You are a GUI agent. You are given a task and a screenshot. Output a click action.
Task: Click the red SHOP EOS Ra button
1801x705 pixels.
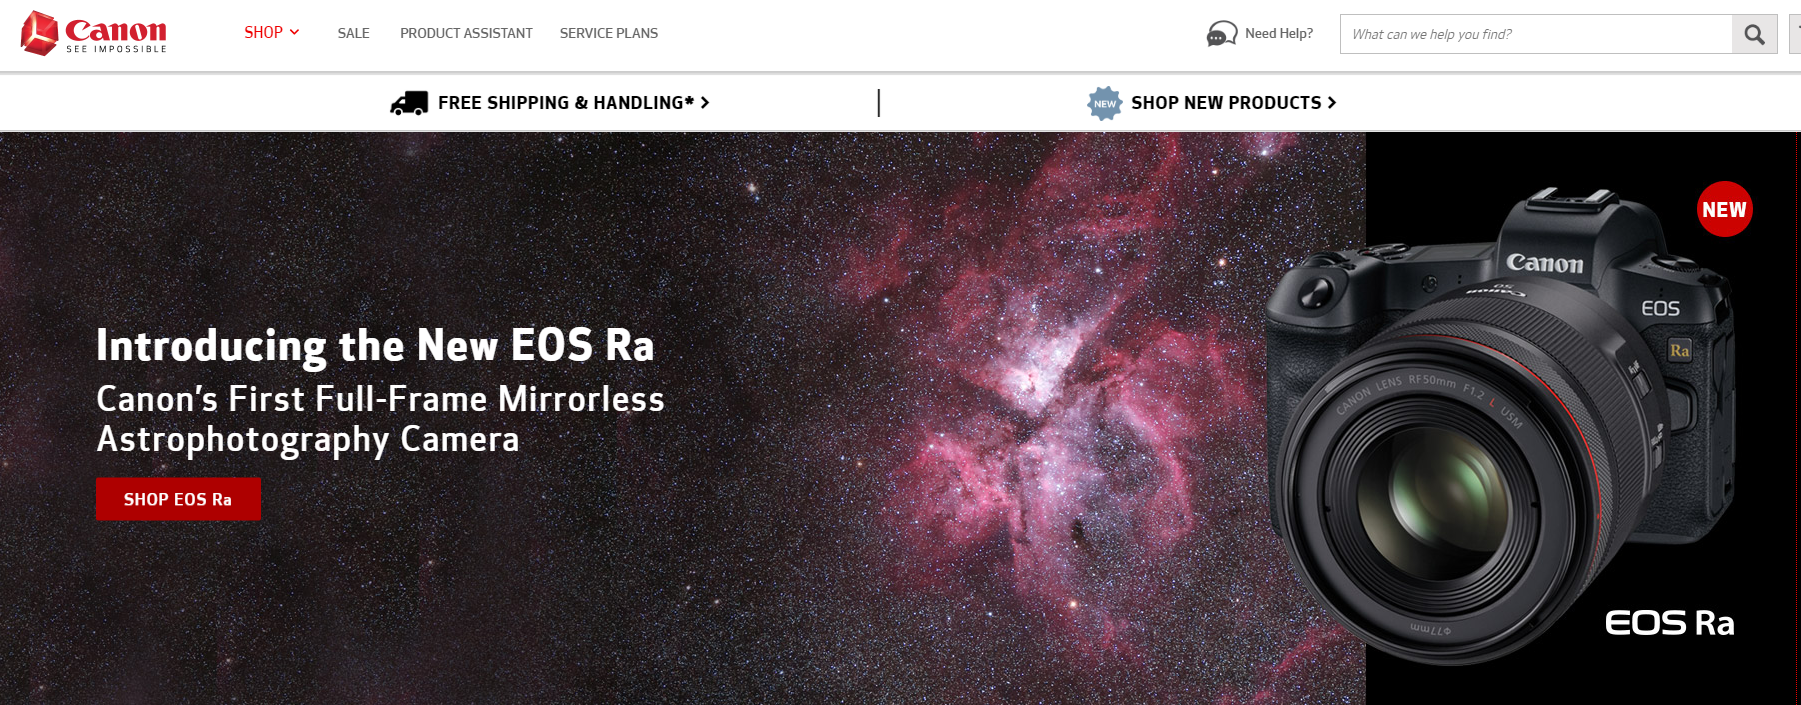[x=178, y=499]
